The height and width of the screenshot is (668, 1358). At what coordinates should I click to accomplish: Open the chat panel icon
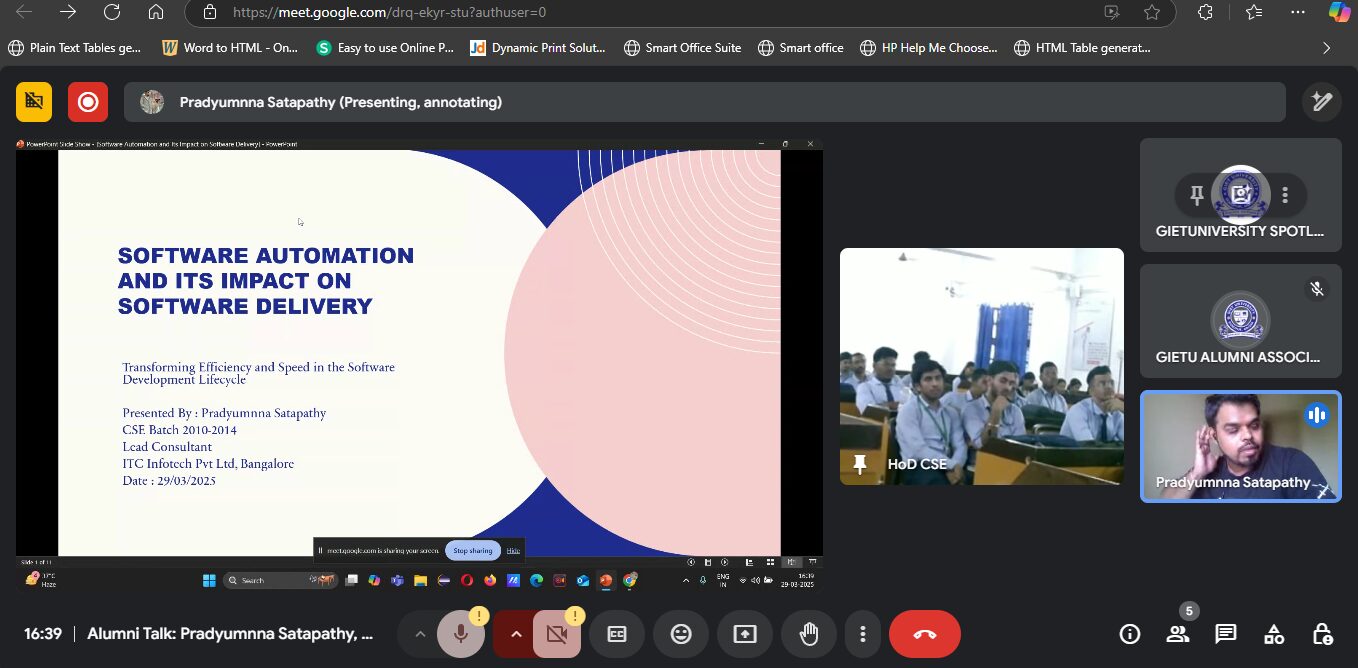[x=1225, y=634]
